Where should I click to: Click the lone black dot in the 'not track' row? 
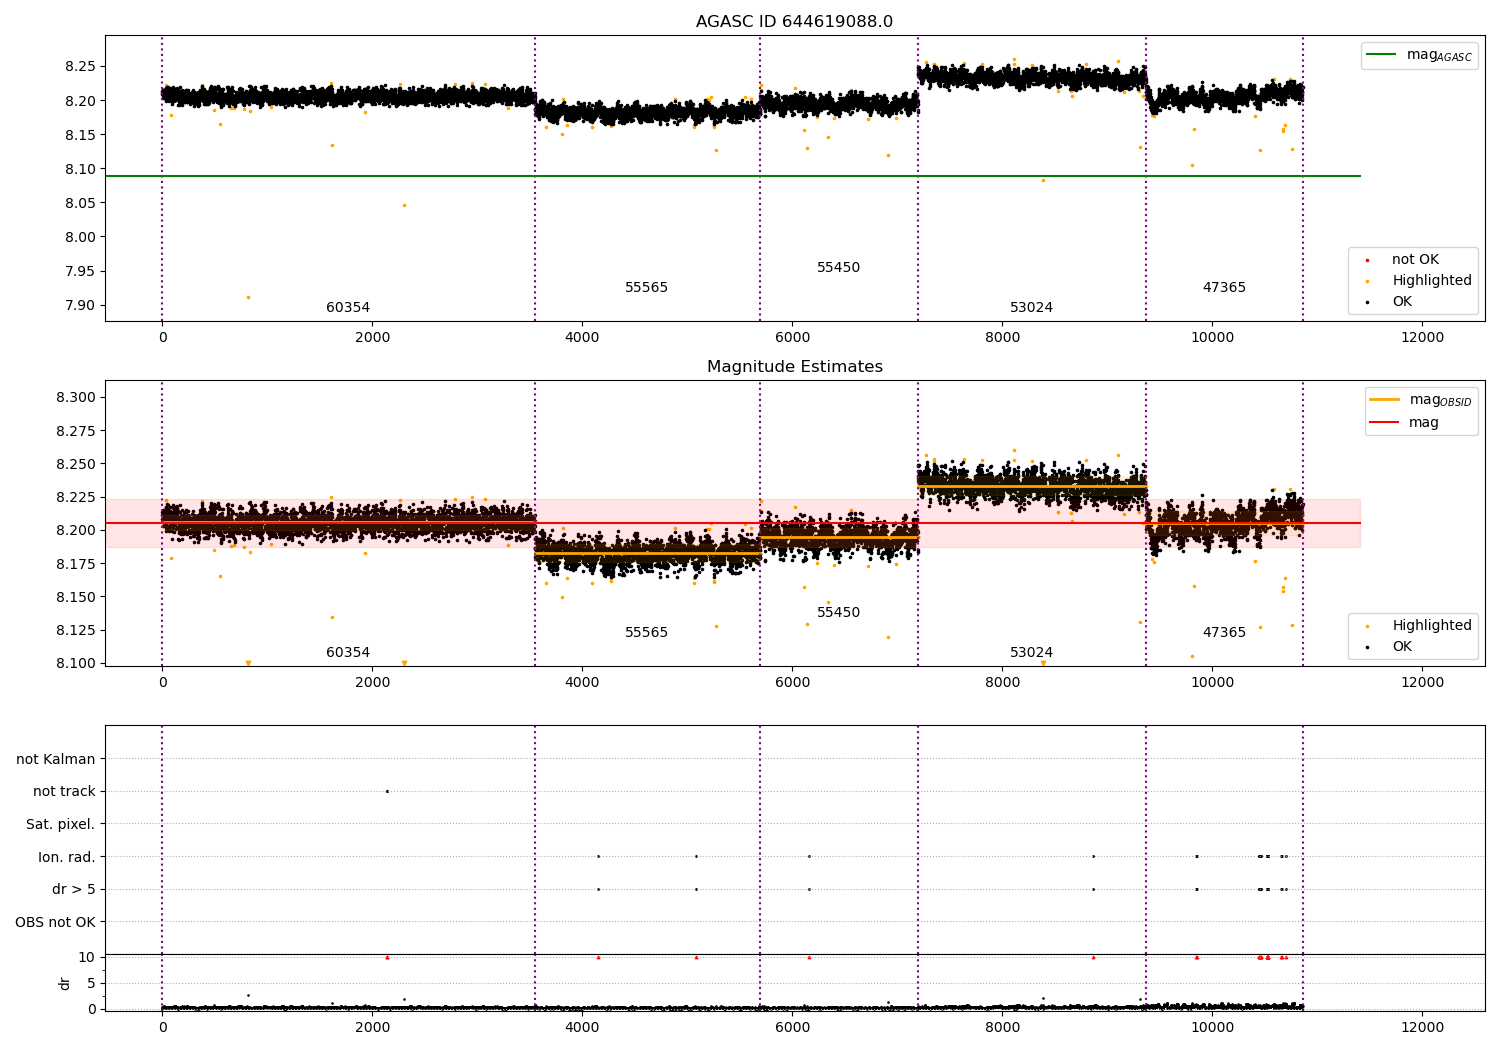(x=387, y=792)
